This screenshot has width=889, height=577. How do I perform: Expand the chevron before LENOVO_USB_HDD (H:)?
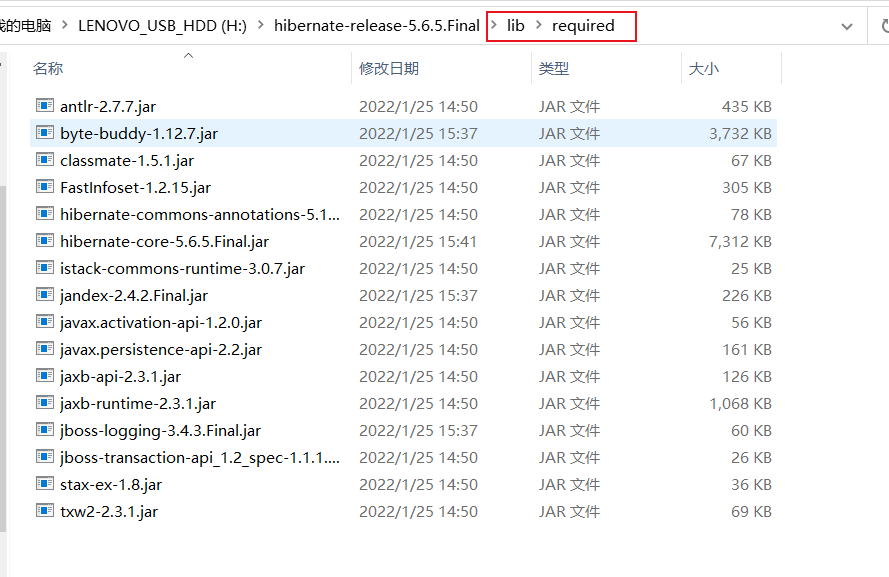[65, 26]
